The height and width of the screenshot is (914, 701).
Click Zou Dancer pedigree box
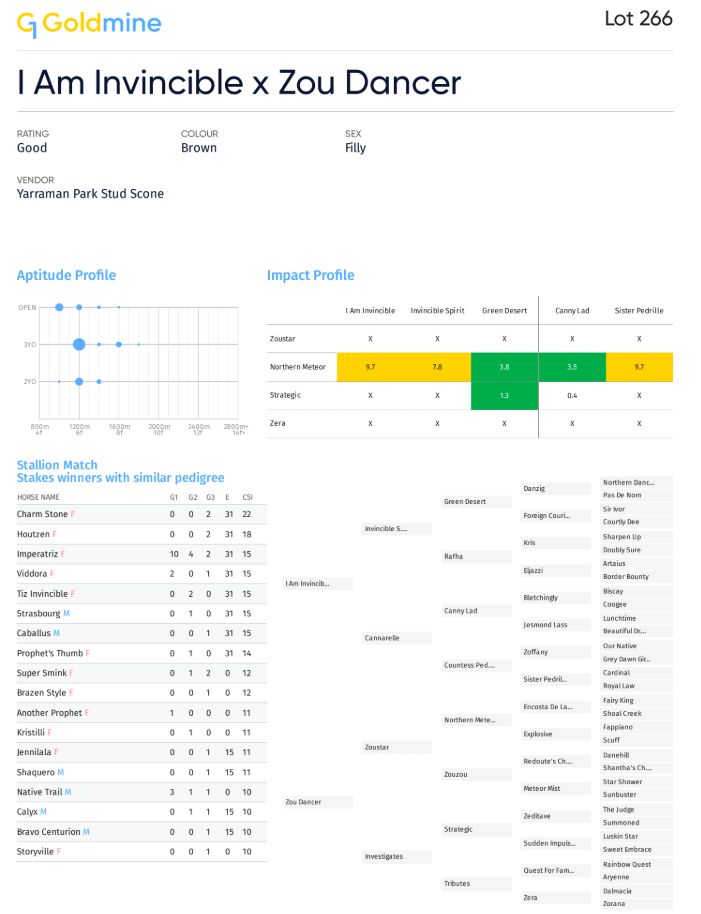click(318, 802)
